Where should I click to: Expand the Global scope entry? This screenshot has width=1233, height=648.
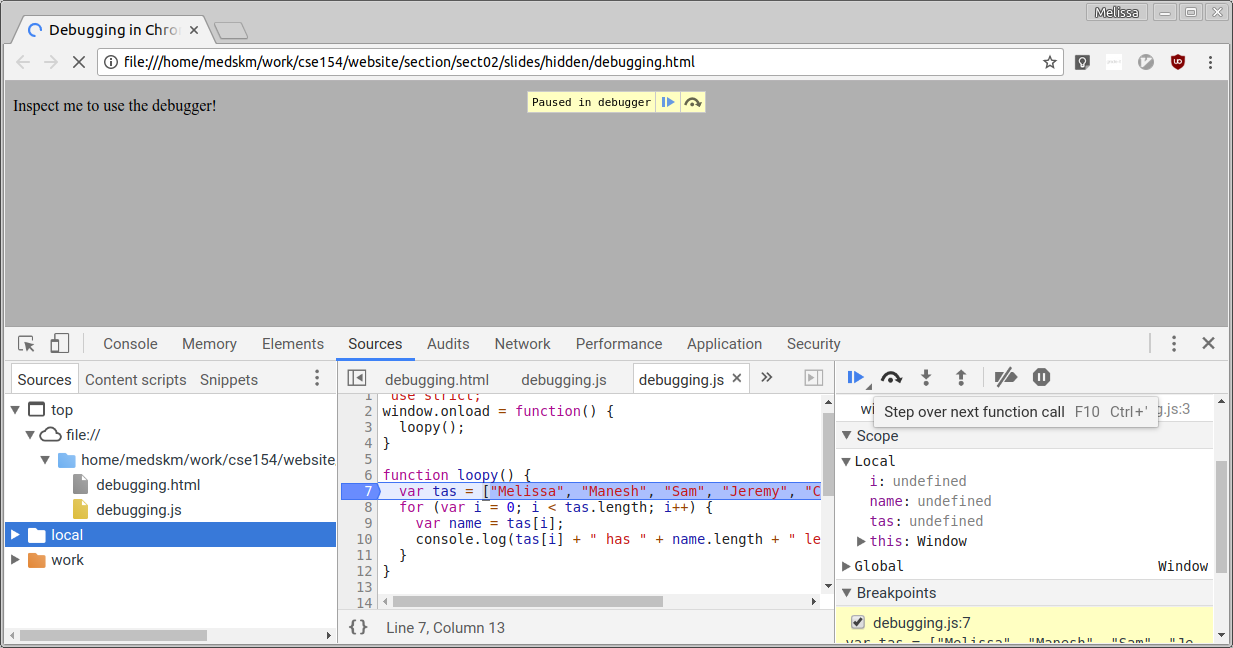(x=846, y=566)
